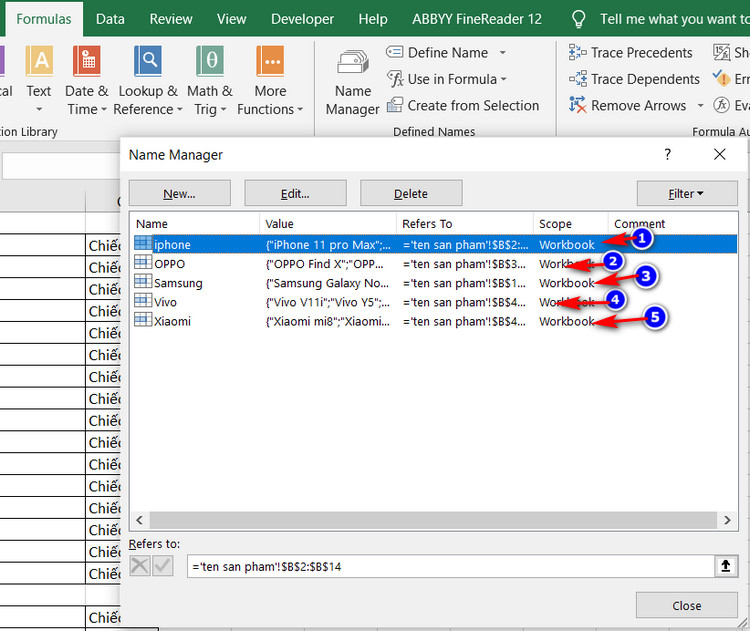Click Remove Arrows

tap(628, 105)
